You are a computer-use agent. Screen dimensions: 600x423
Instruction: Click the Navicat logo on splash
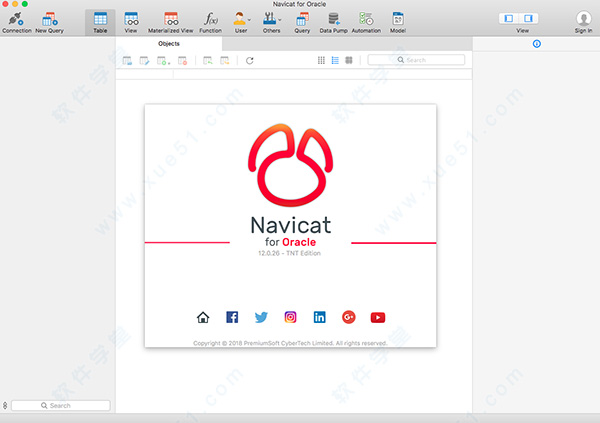pyautogui.click(x=290, y=165)
